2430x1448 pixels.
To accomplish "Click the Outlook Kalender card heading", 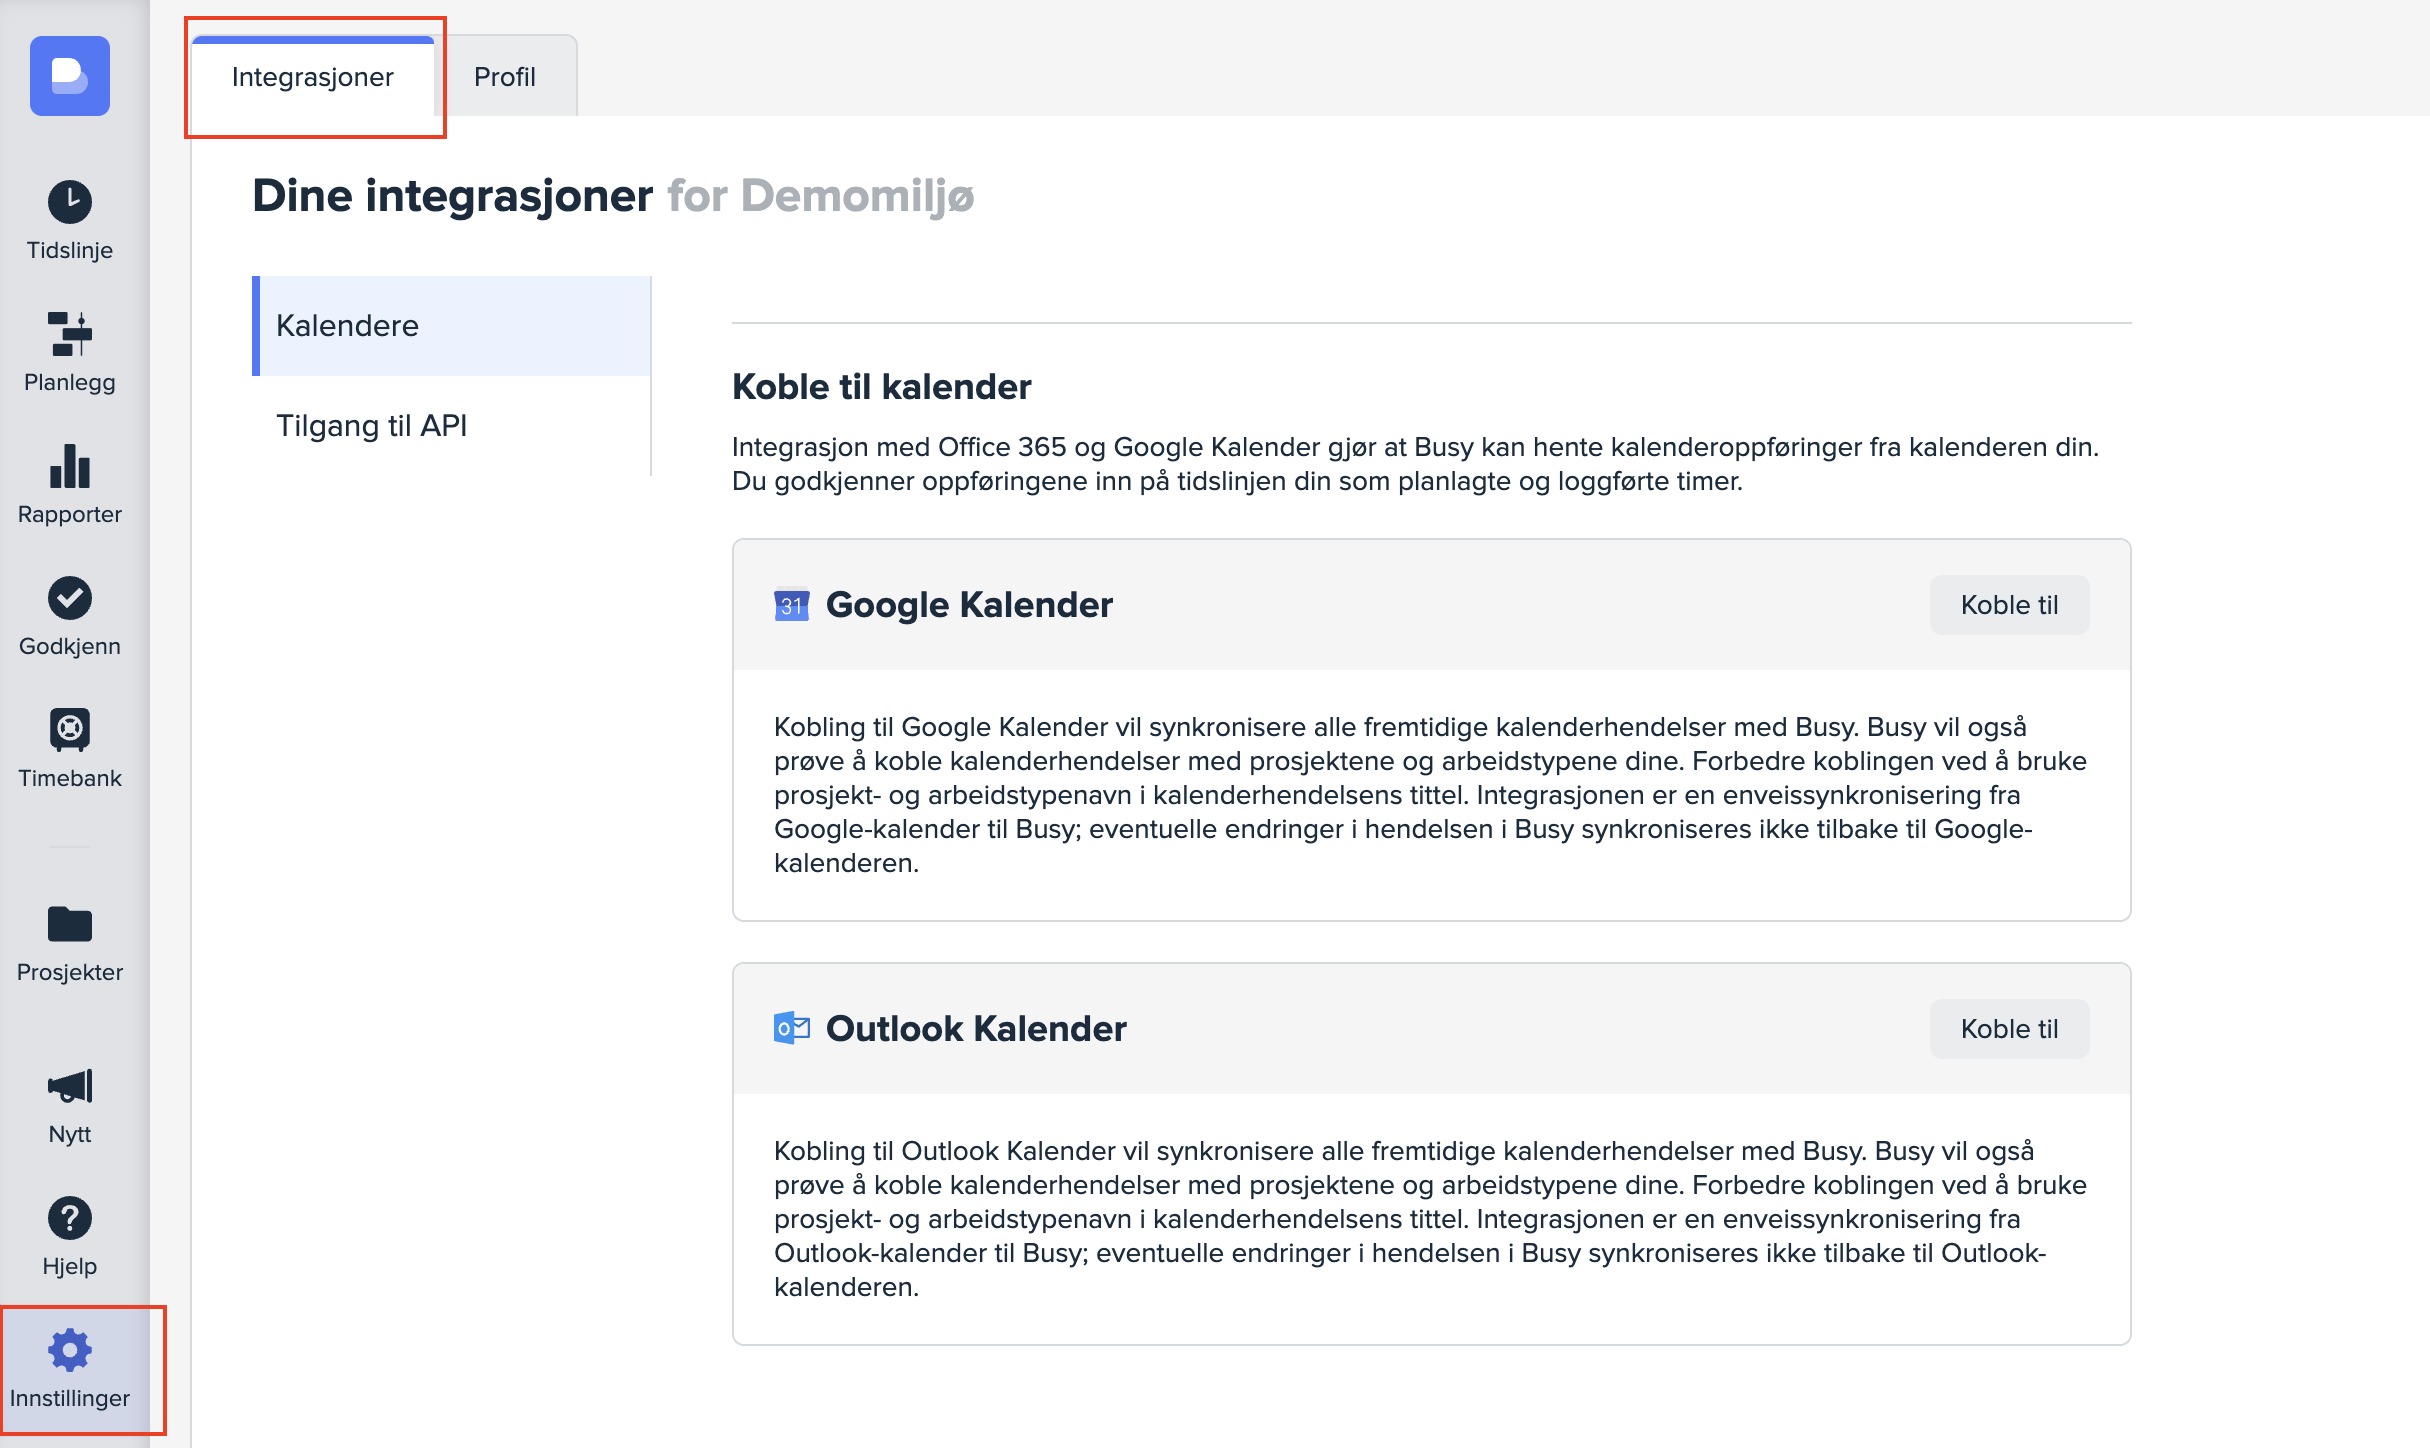I will coord(975,1029).
